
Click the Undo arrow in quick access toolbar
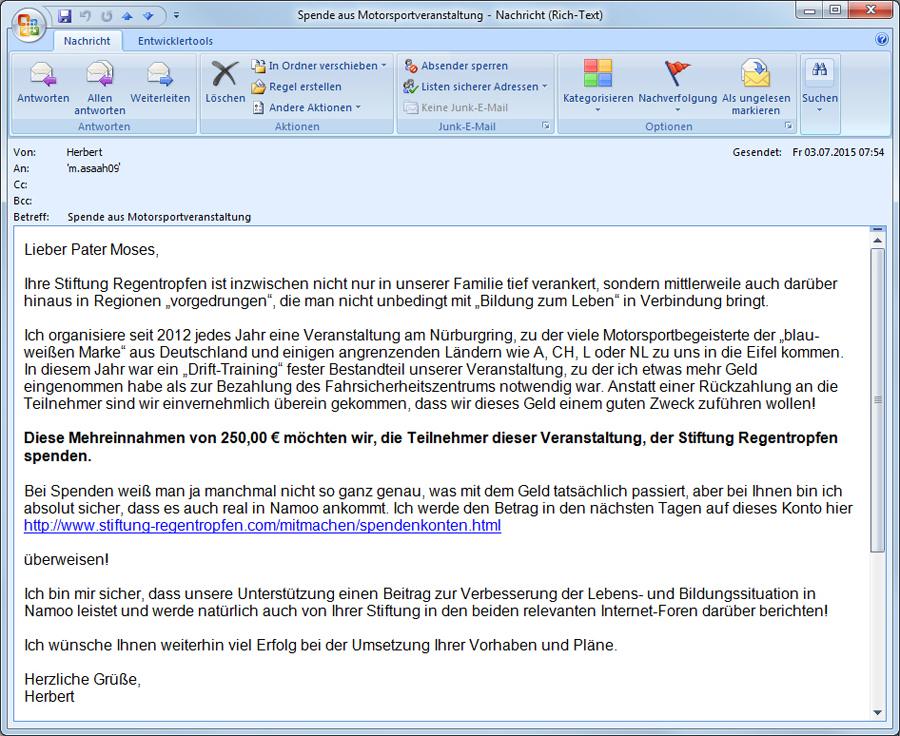tap(86, 16)
